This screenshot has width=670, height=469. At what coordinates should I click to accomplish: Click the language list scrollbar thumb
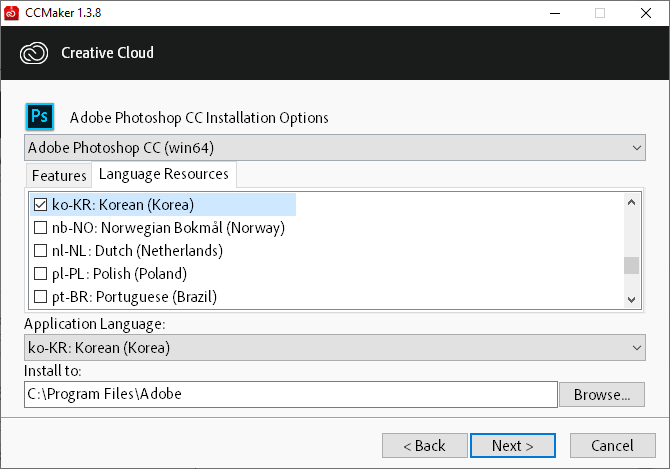click(x=632, y=265)
